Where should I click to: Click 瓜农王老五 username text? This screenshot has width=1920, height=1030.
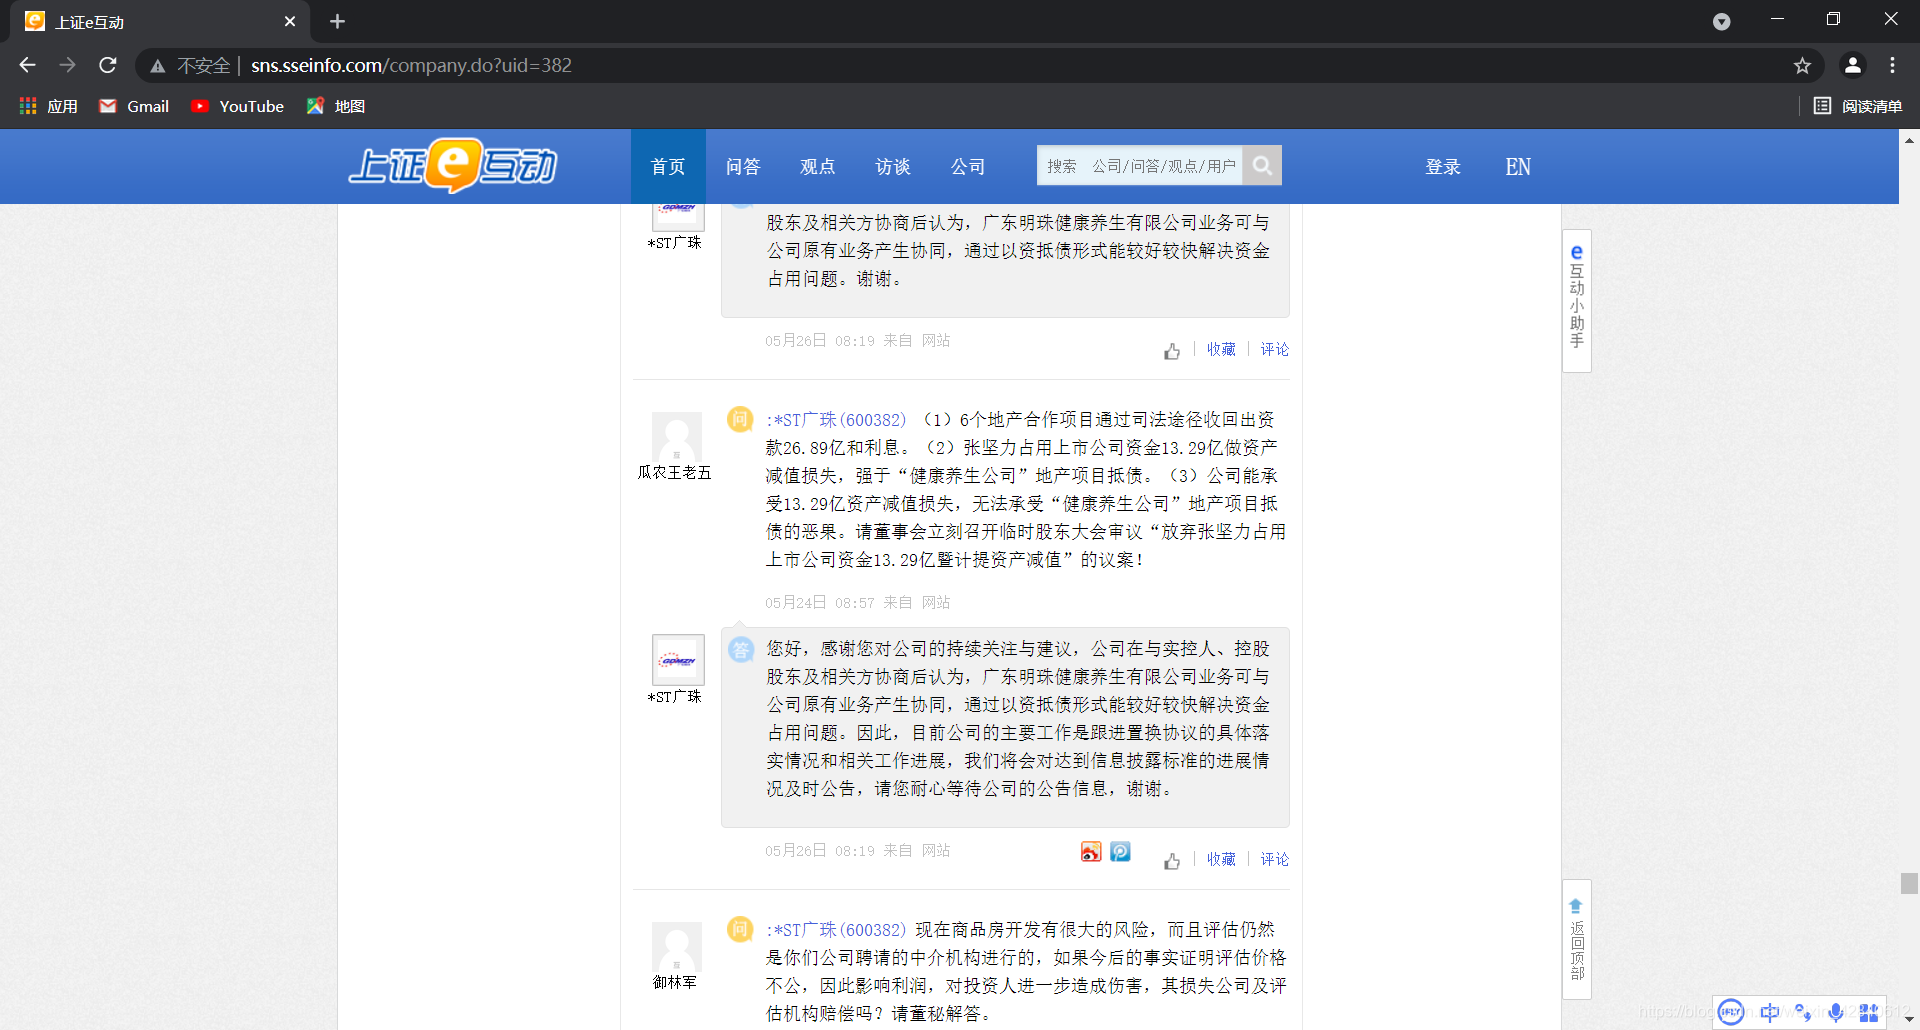[x=675, y=473]
